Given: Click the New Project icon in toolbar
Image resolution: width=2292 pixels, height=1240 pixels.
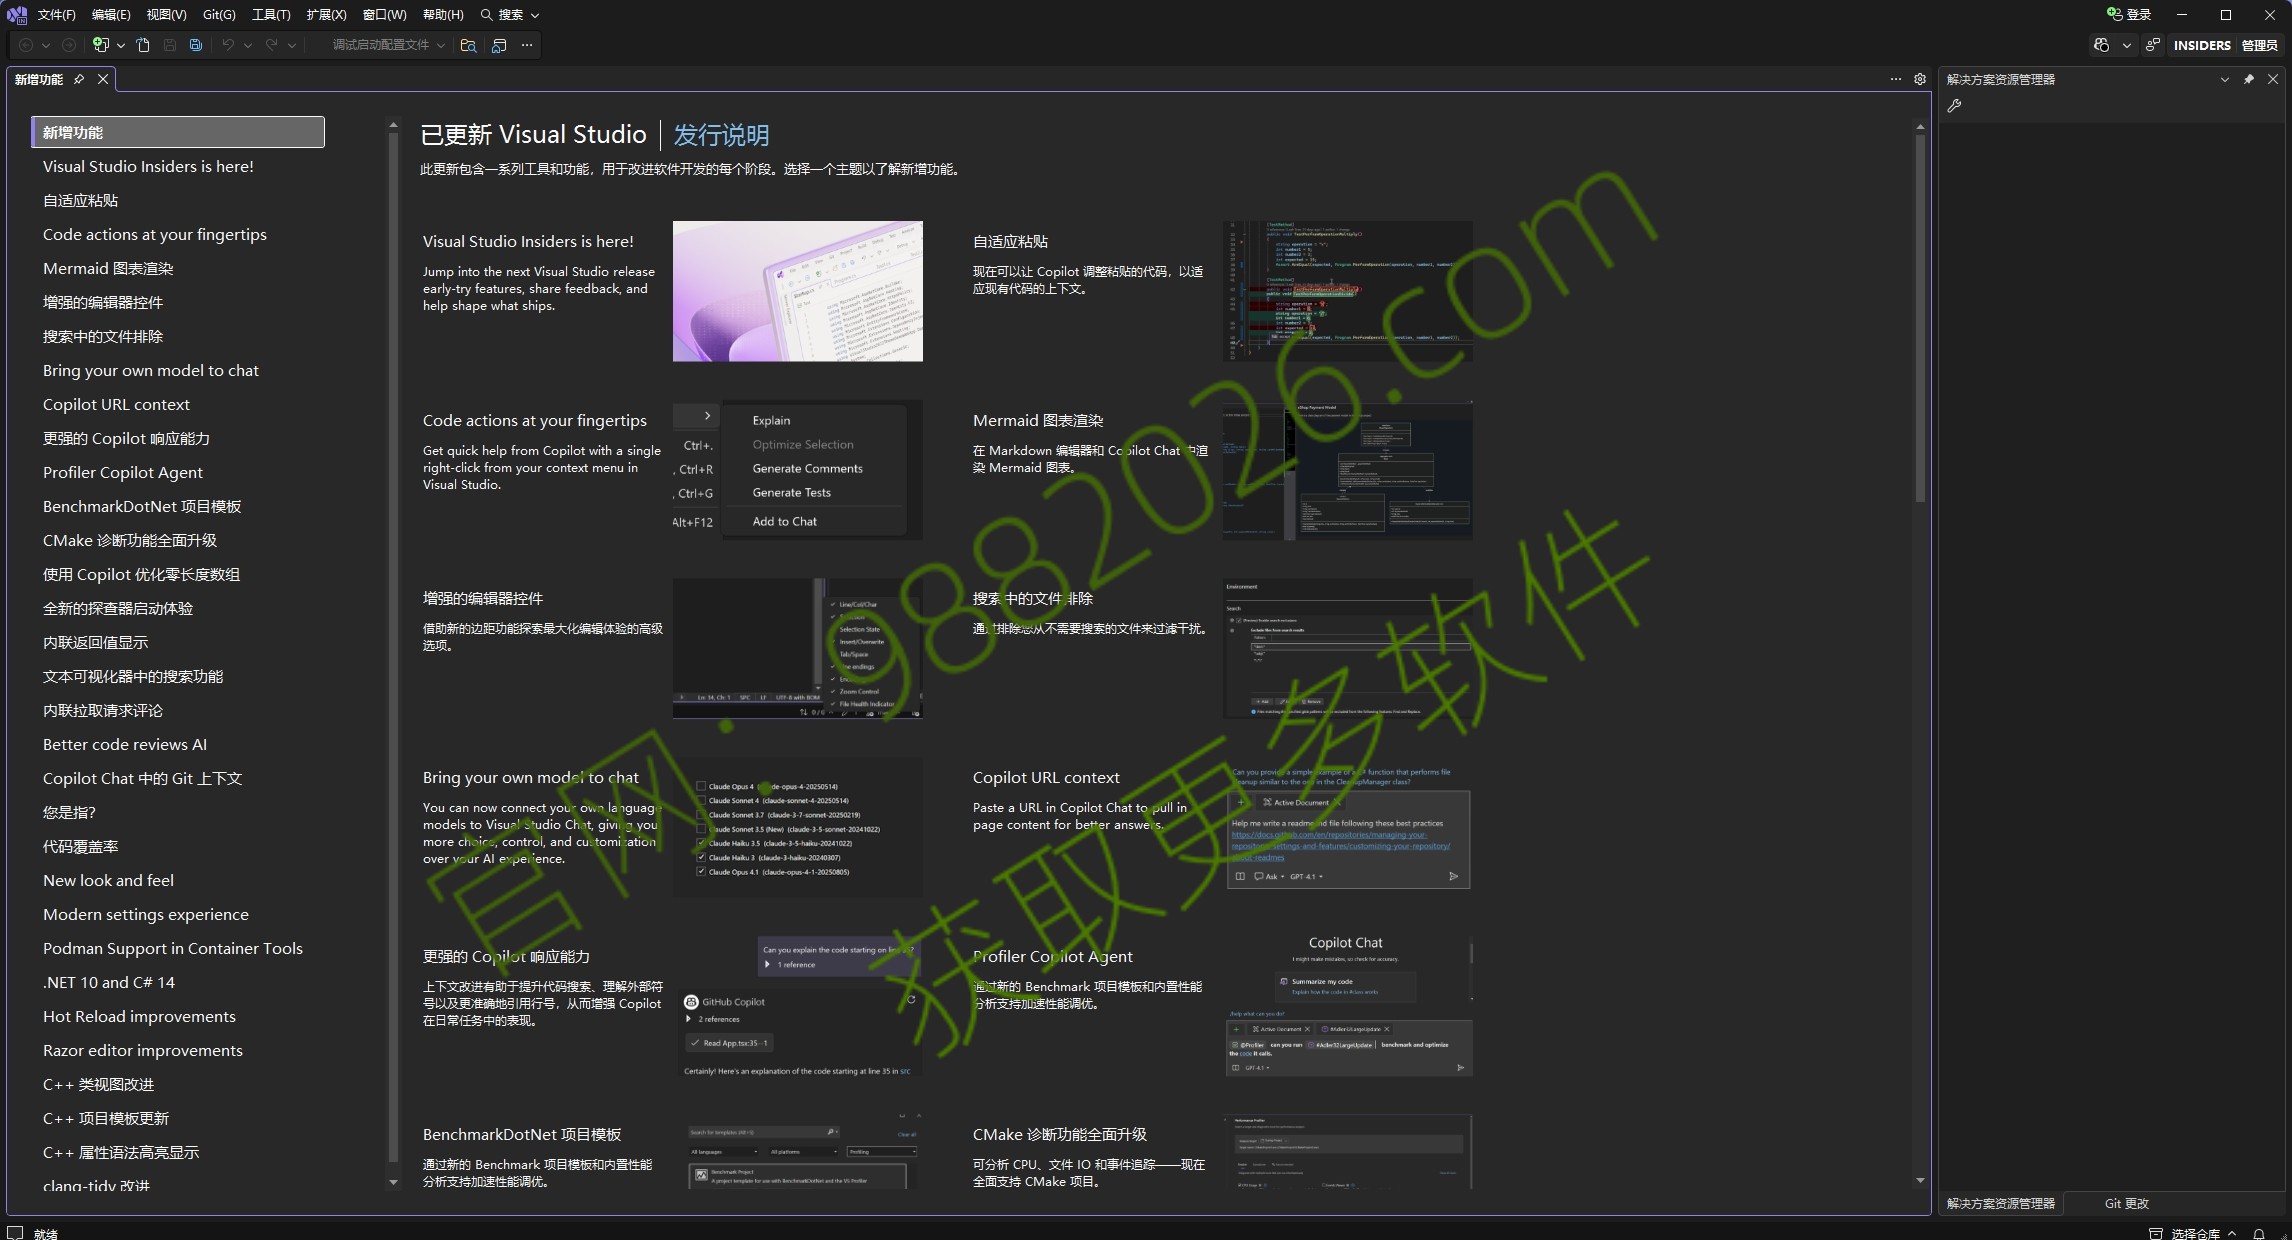Looking at the screenshot, I should [100, 45].
